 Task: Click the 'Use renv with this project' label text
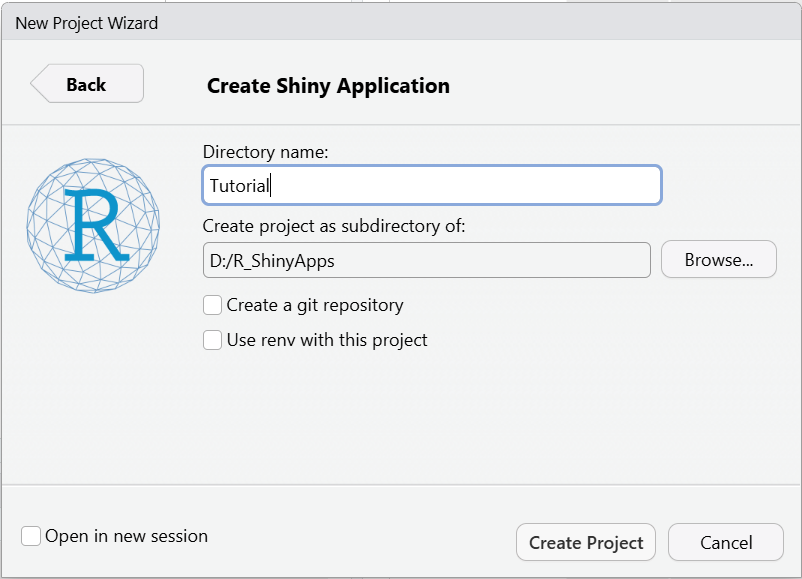(327, 340)
